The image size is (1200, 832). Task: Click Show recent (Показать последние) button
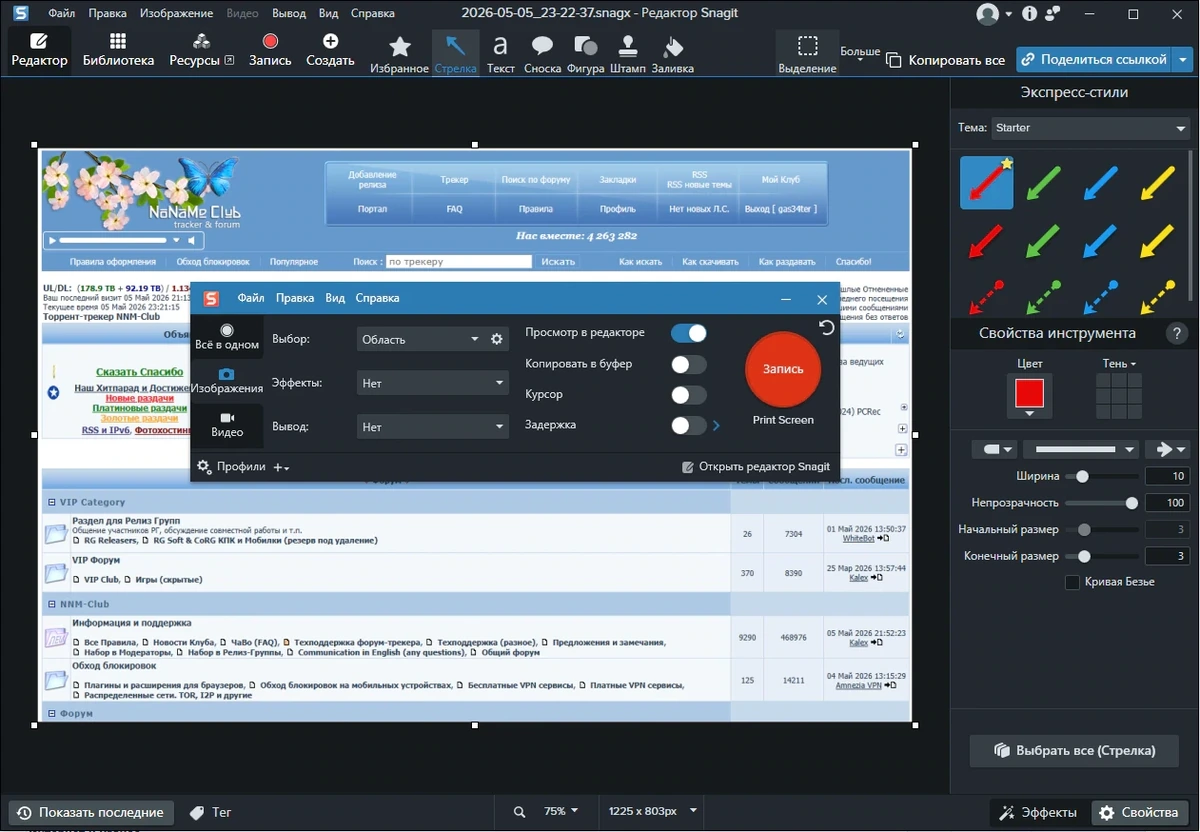pyautogui.click(x=90, y=812)
